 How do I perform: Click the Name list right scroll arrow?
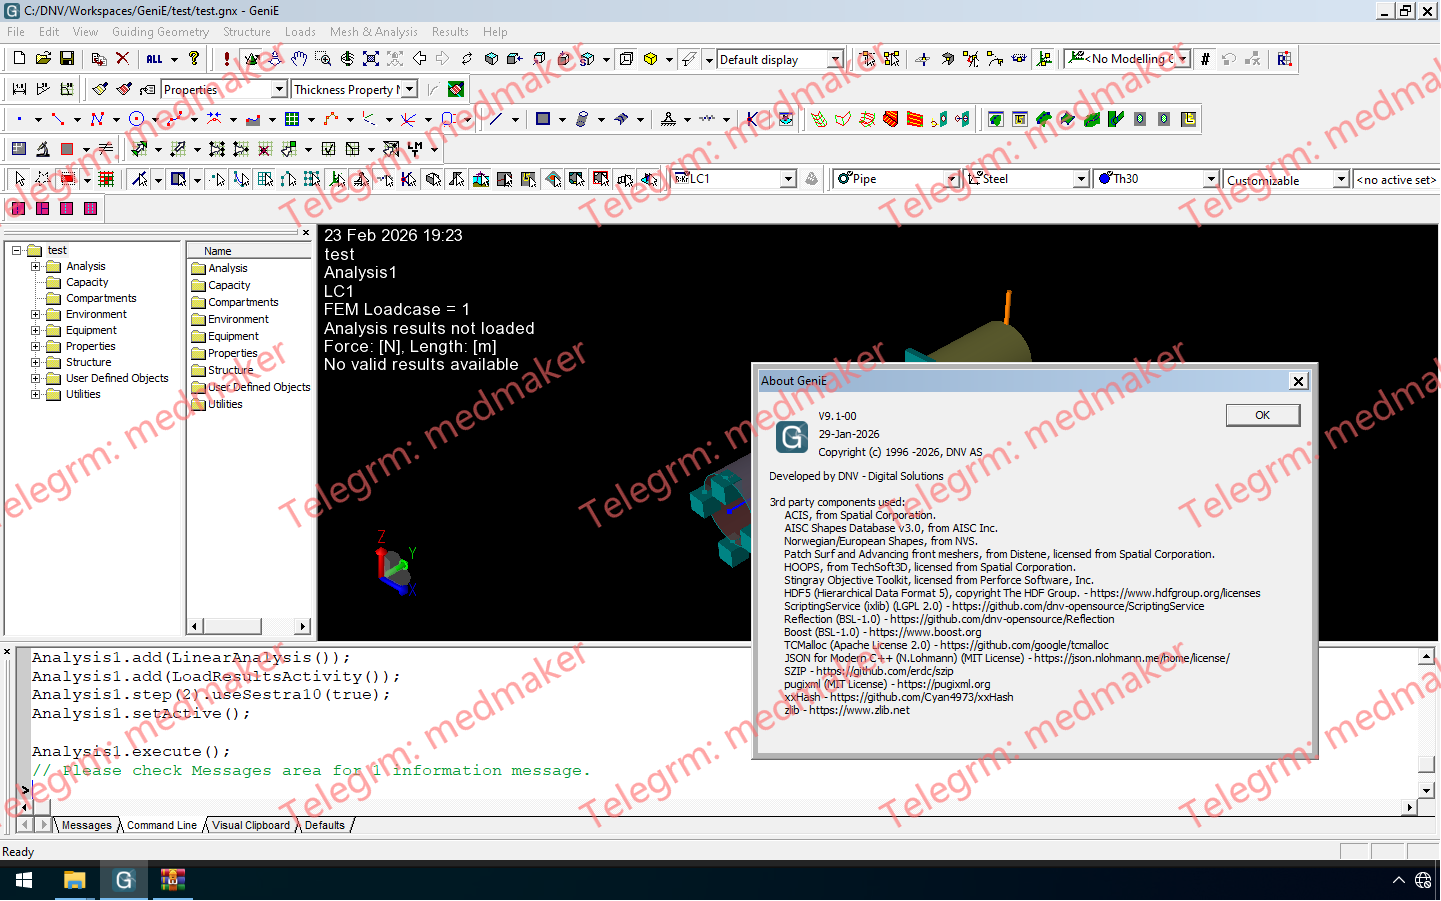tap(302, 626)
